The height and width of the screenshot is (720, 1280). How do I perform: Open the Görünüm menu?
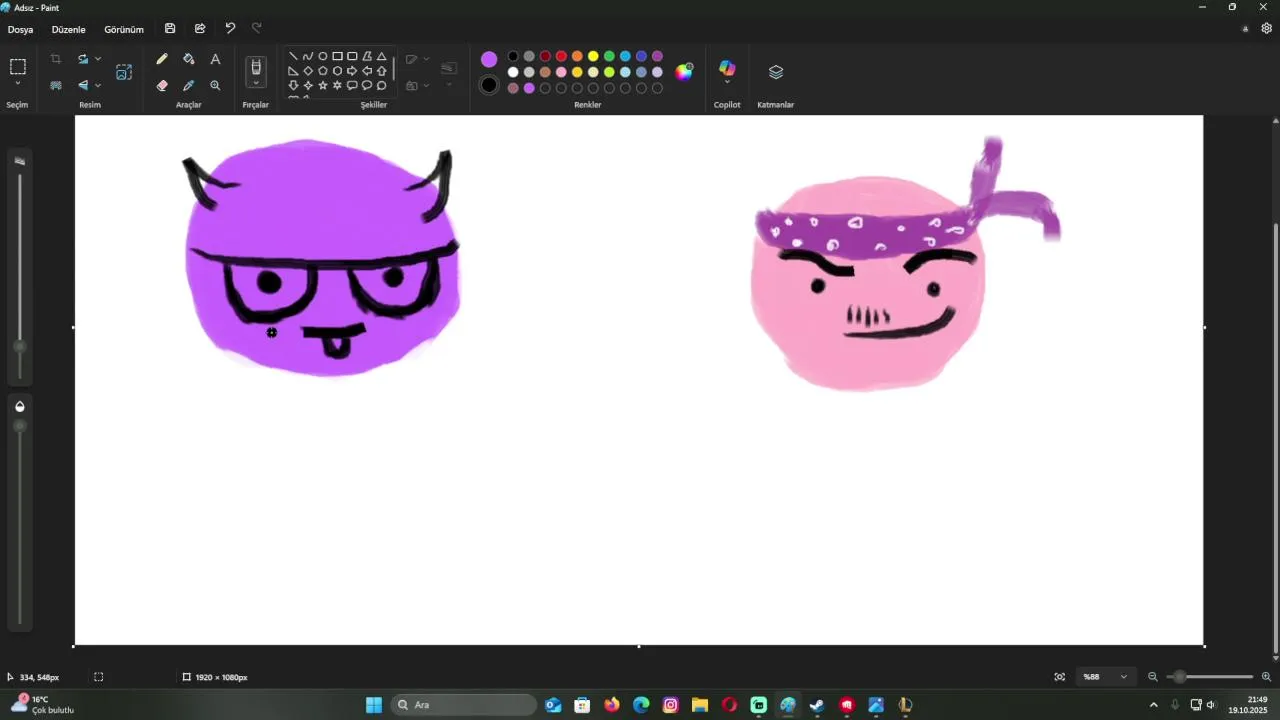[124, 29]
